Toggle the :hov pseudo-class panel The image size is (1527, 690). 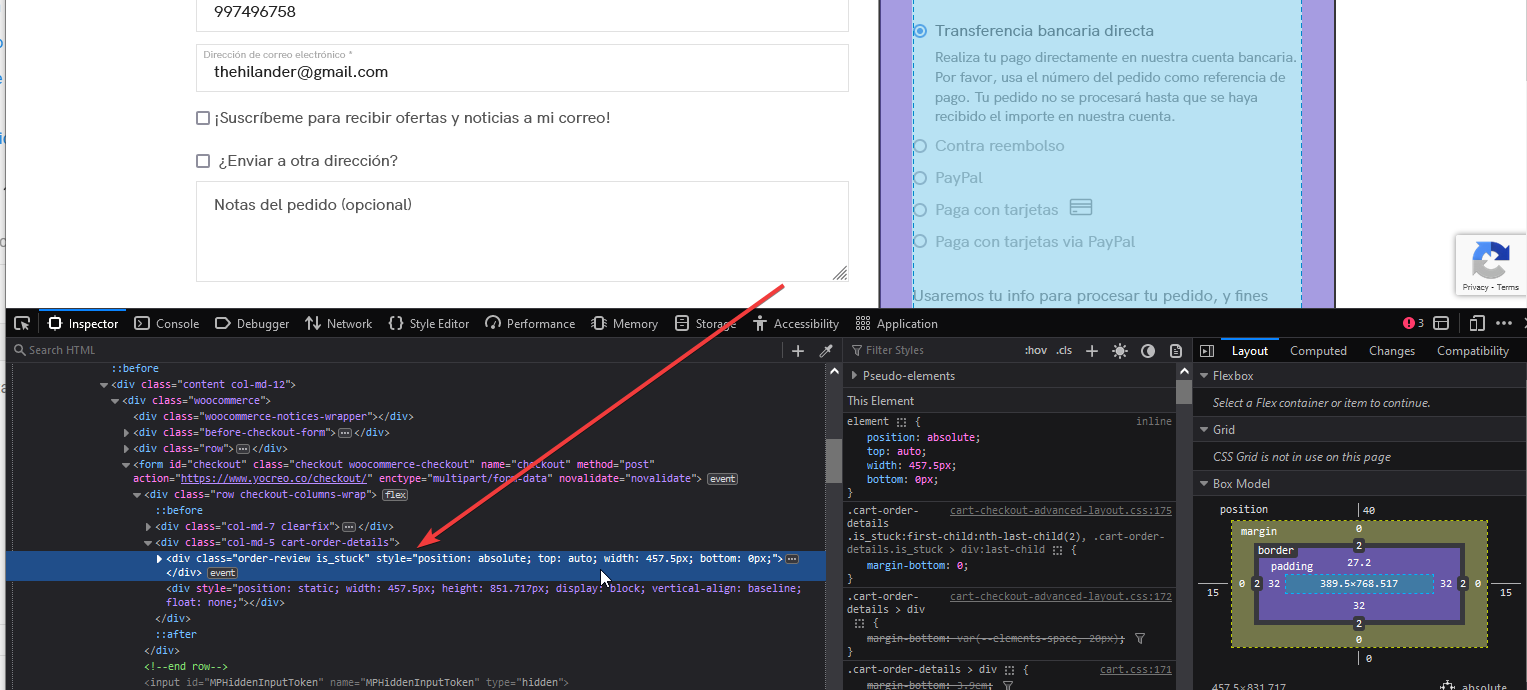click(1036, 350)
